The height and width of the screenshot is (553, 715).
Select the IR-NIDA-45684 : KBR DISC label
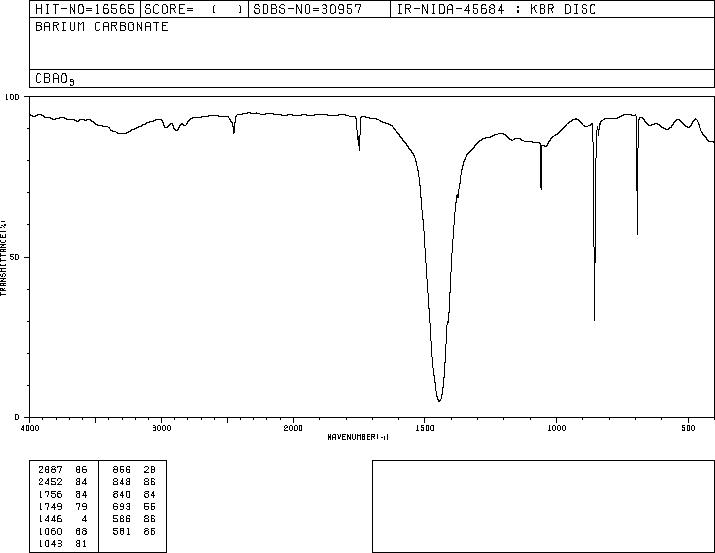coord(496,9)
